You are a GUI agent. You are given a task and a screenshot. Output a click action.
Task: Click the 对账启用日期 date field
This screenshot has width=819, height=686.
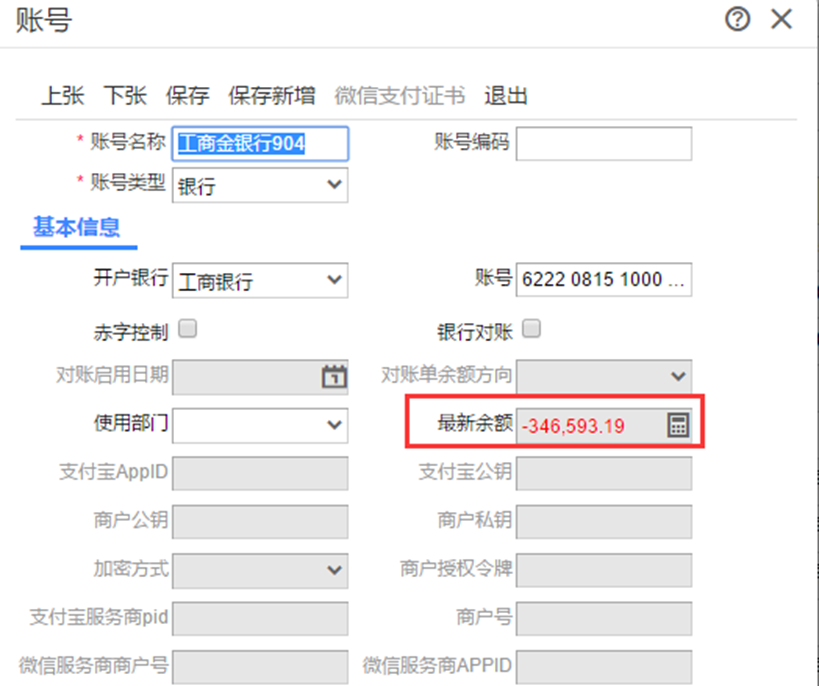pos(260,377)
